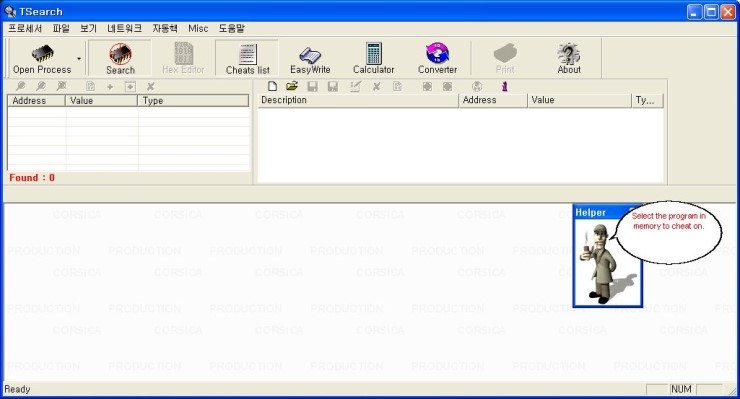The height and width of the screenshot is (399, 740).
Task: Create a new cheat list with blank page icon
Action: tap(272, 86)
